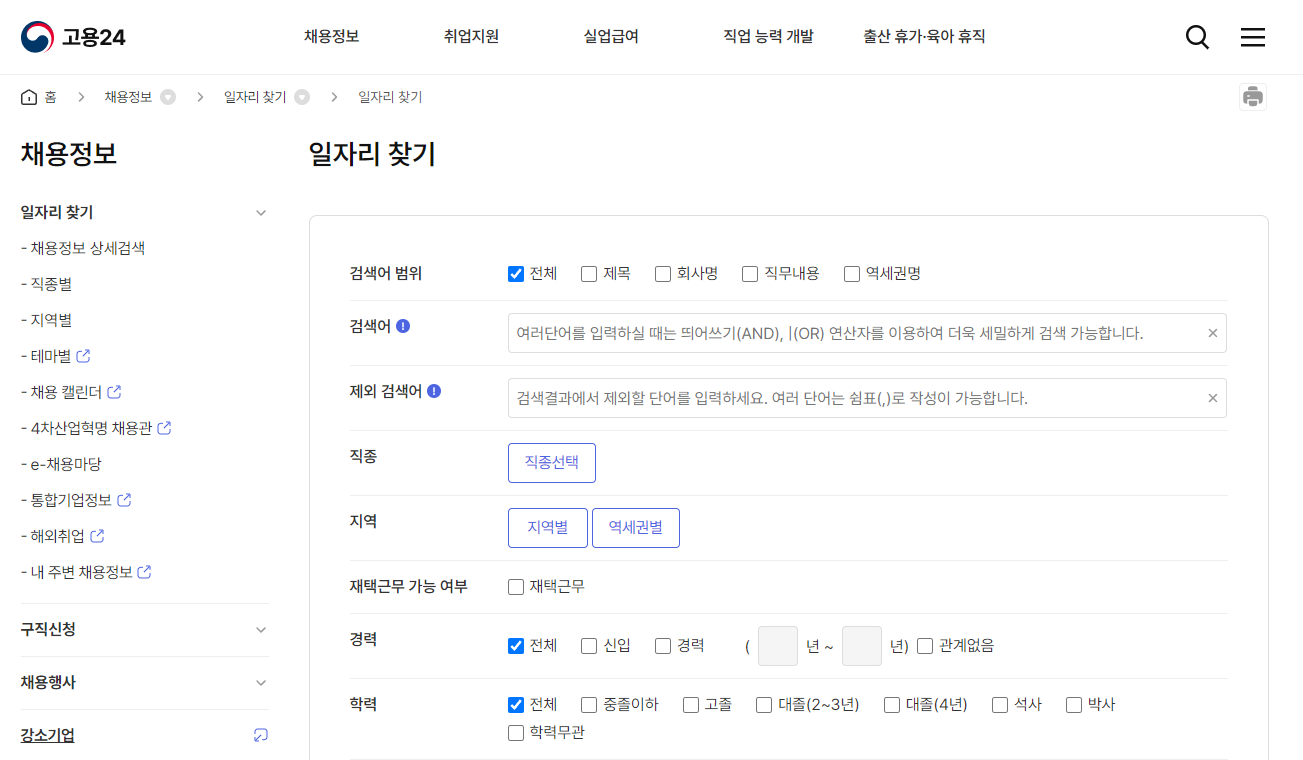Click the first 경력 year input box
The image size is (1303, 760).
pyautogui.click(x=778, y=646)
